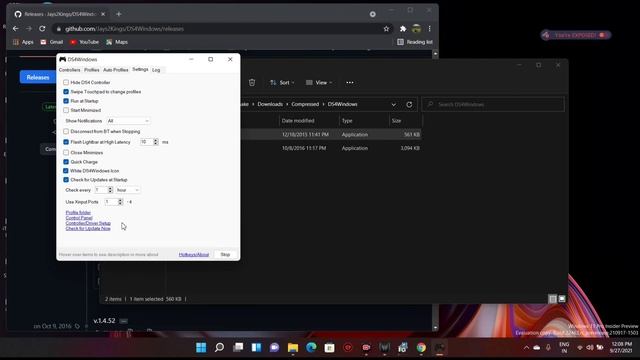Open a new Chrome tab with plus icon
The image size is (640, 360).
point(119,14)
